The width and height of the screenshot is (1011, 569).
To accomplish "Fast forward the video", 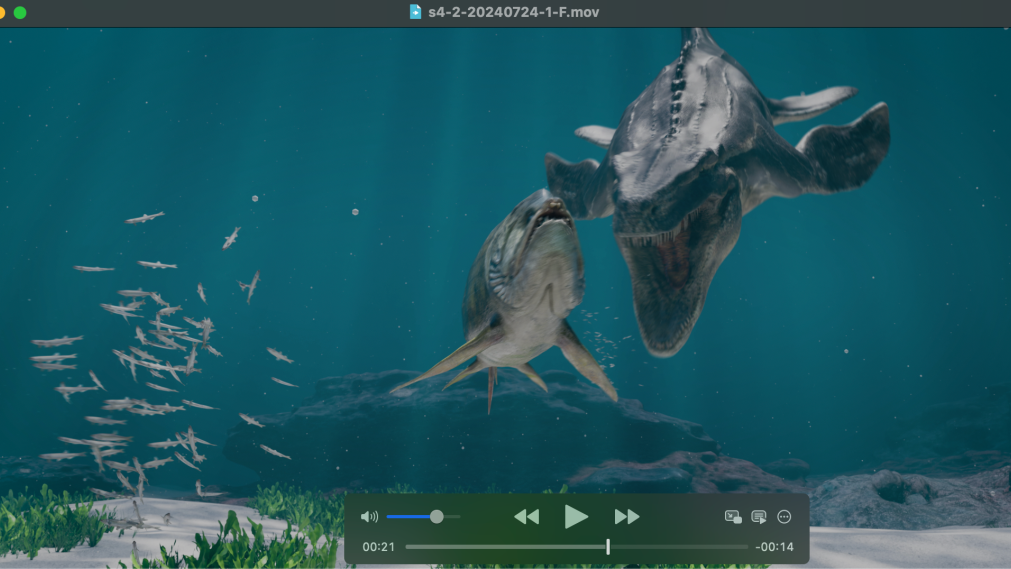I will pyautogui.click(x=627, y=517).
